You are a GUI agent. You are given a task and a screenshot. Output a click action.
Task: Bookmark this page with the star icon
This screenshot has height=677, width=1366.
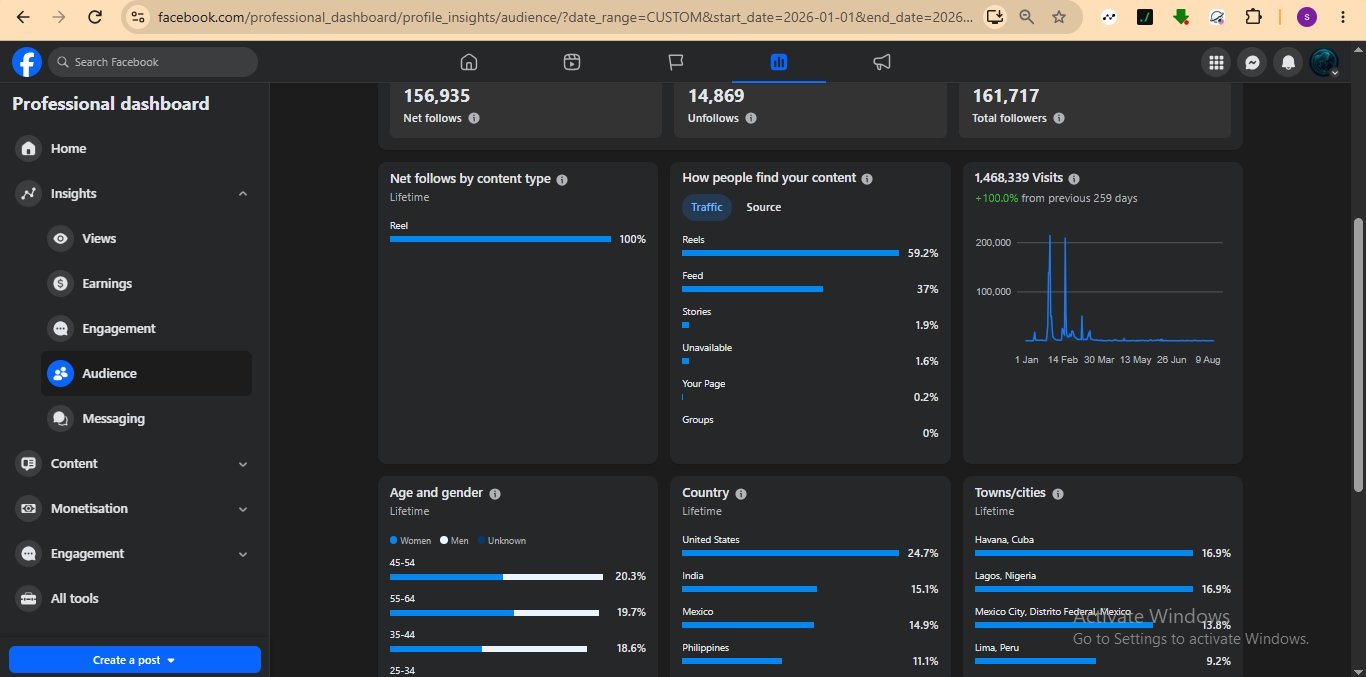1059,17
